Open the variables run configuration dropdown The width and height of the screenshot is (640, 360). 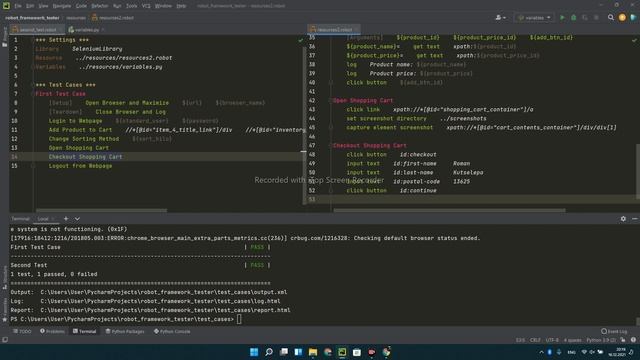(535, 18)
